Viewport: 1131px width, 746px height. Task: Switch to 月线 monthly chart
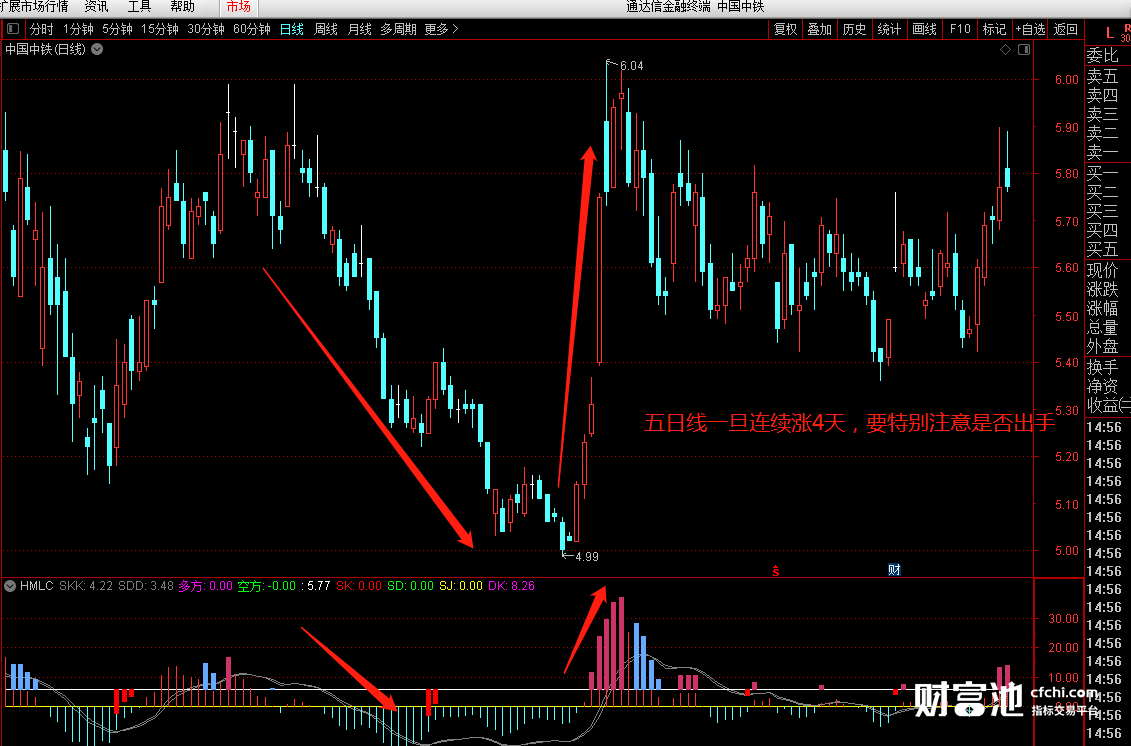tap(359, 29)
